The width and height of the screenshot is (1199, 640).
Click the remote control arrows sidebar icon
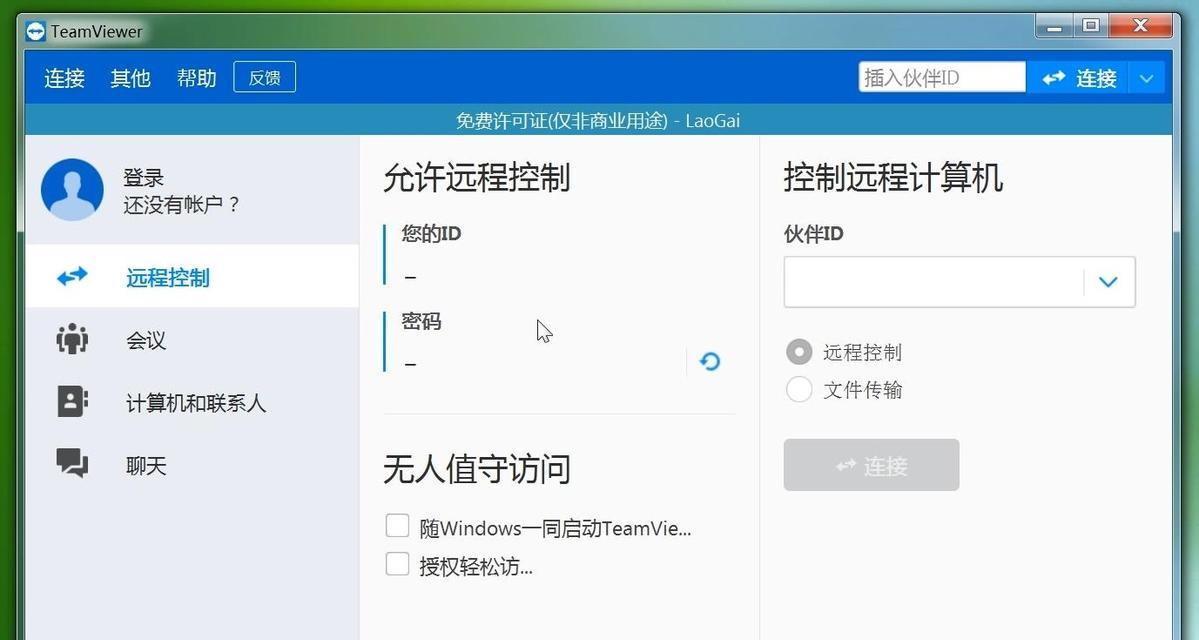pyautogui.click(x=73, y=276)
